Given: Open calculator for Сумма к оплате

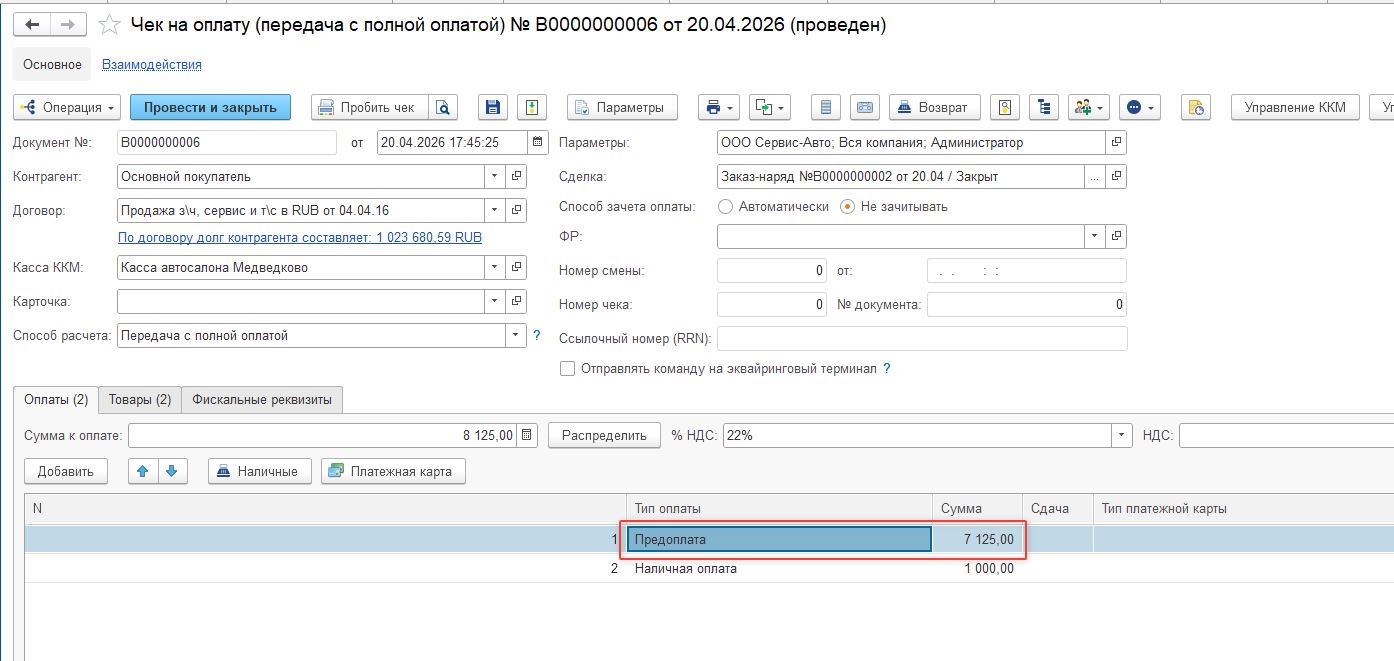Looking at the screenshot, I should pyautogui.click(x=528, y=436).
